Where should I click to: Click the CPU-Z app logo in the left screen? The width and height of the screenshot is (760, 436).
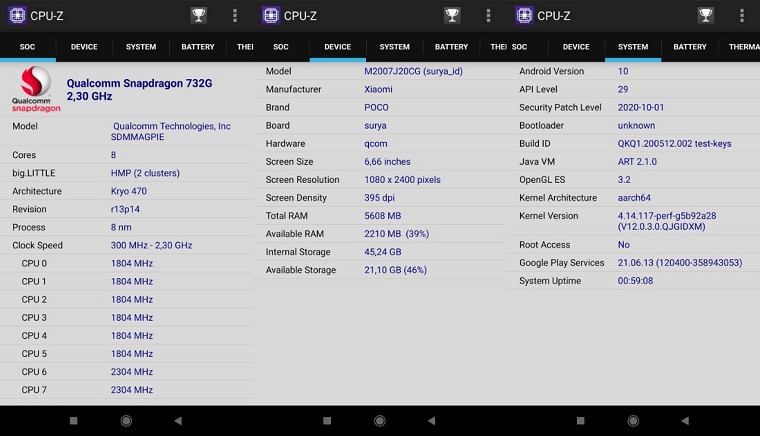coord(17,16)
